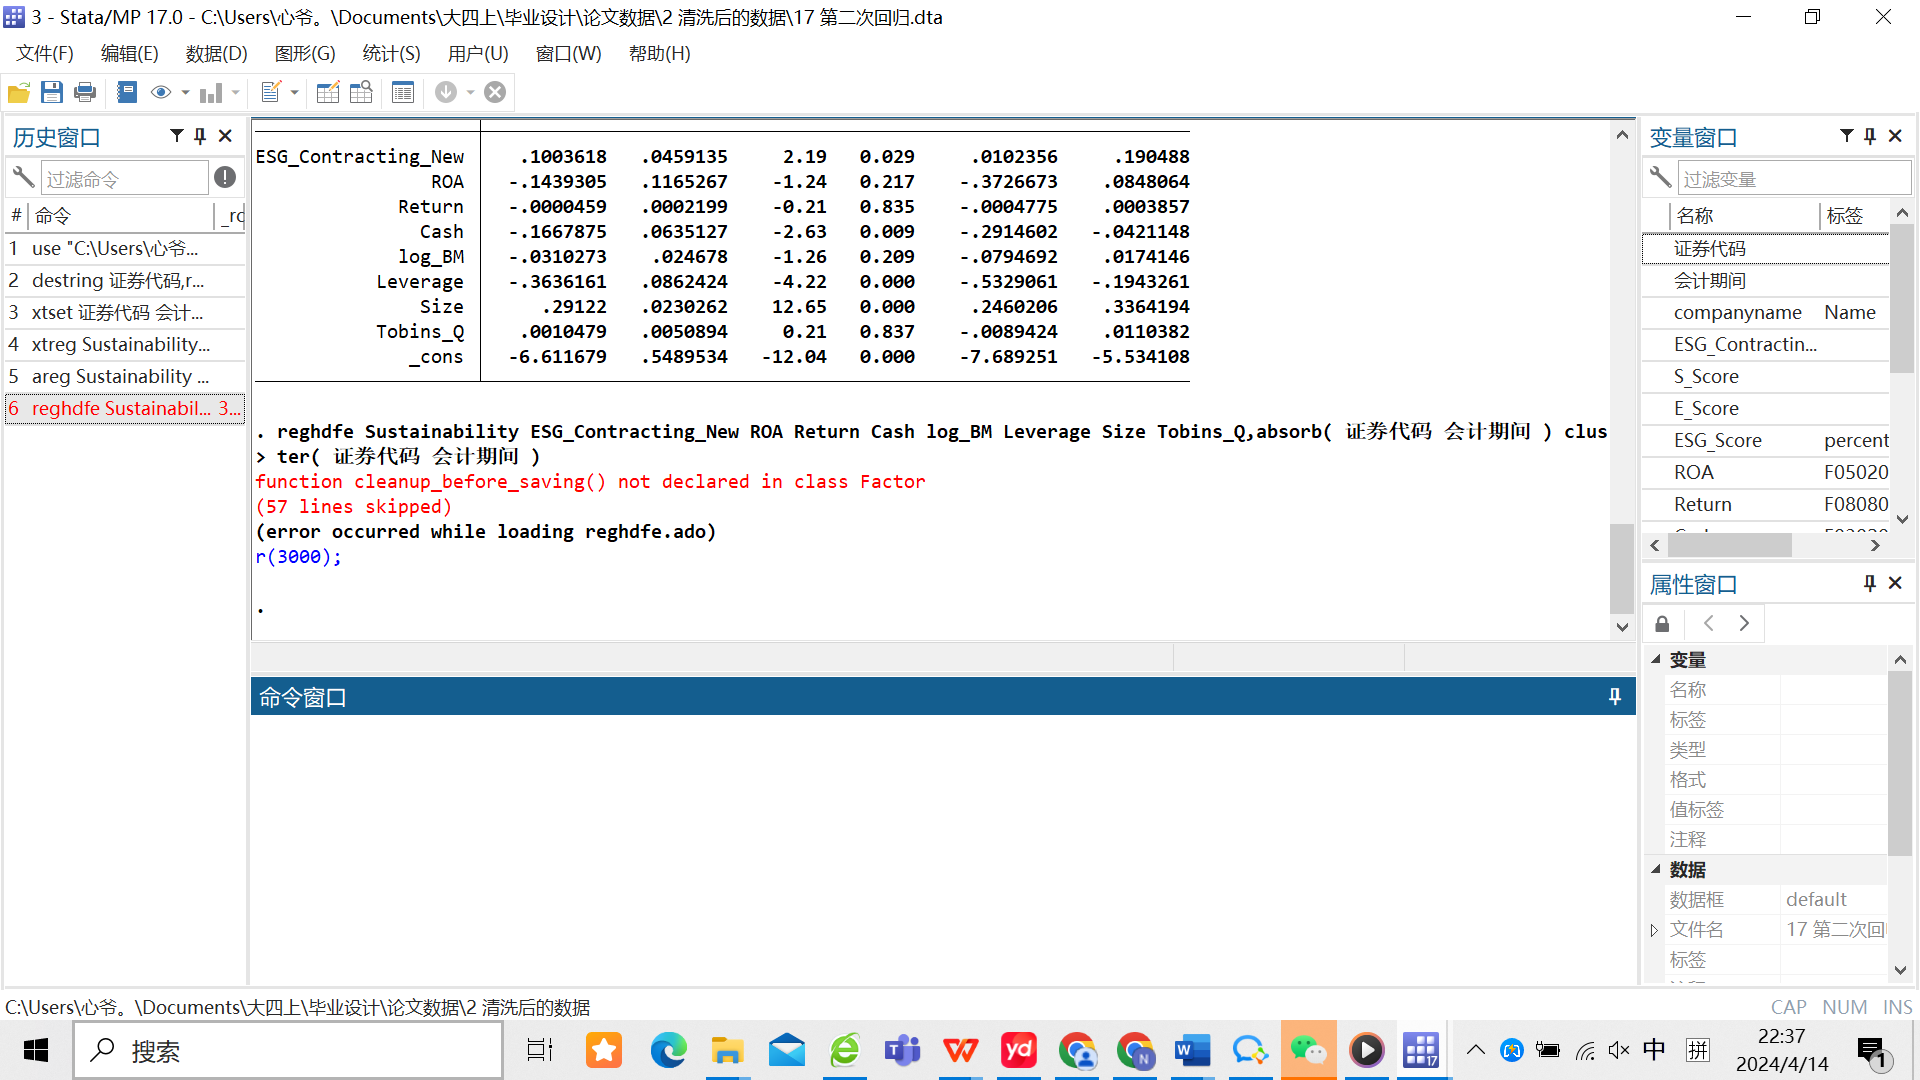This screenshot has width=1920, height=1080.
Task: Open the Data Browser magnifier icon
Action: (361, 93)
